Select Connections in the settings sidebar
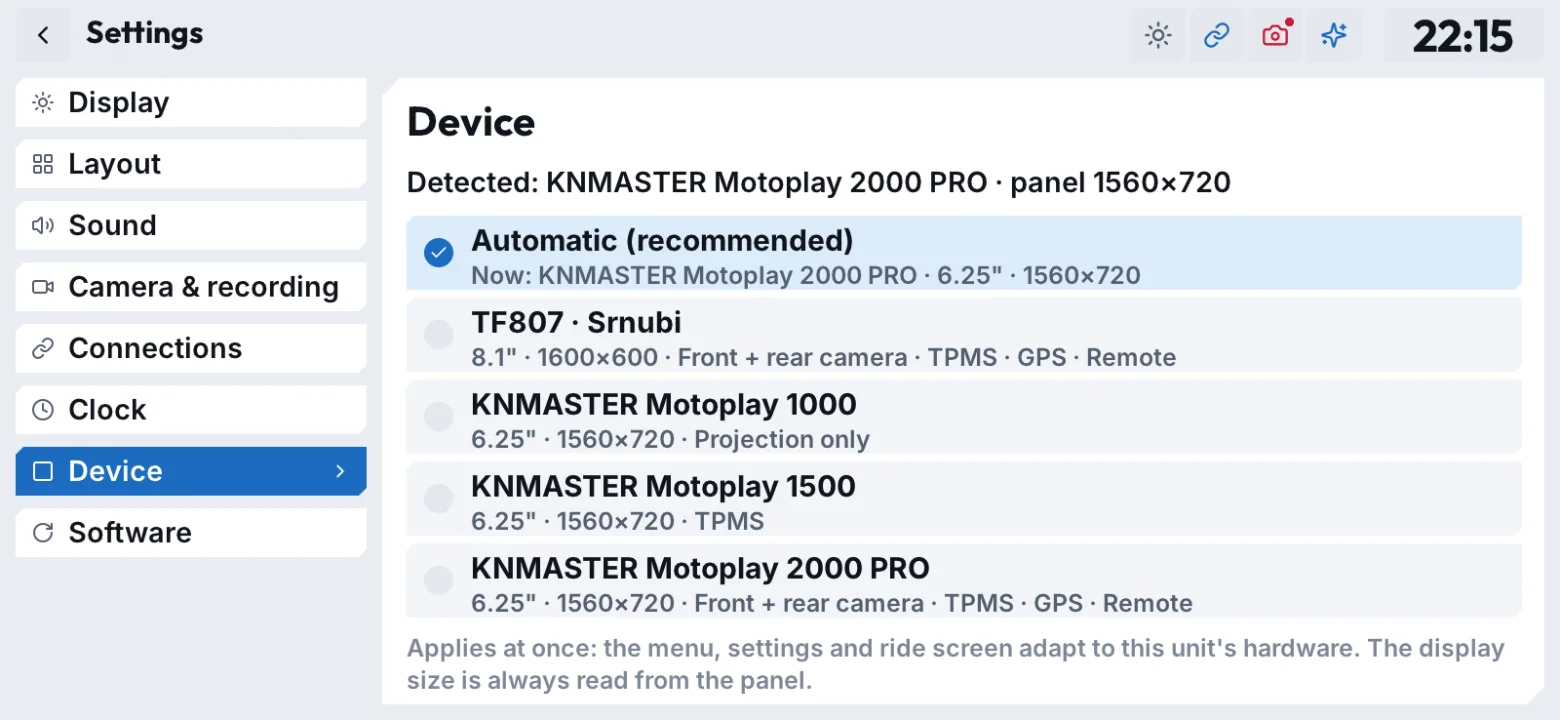 191,349
